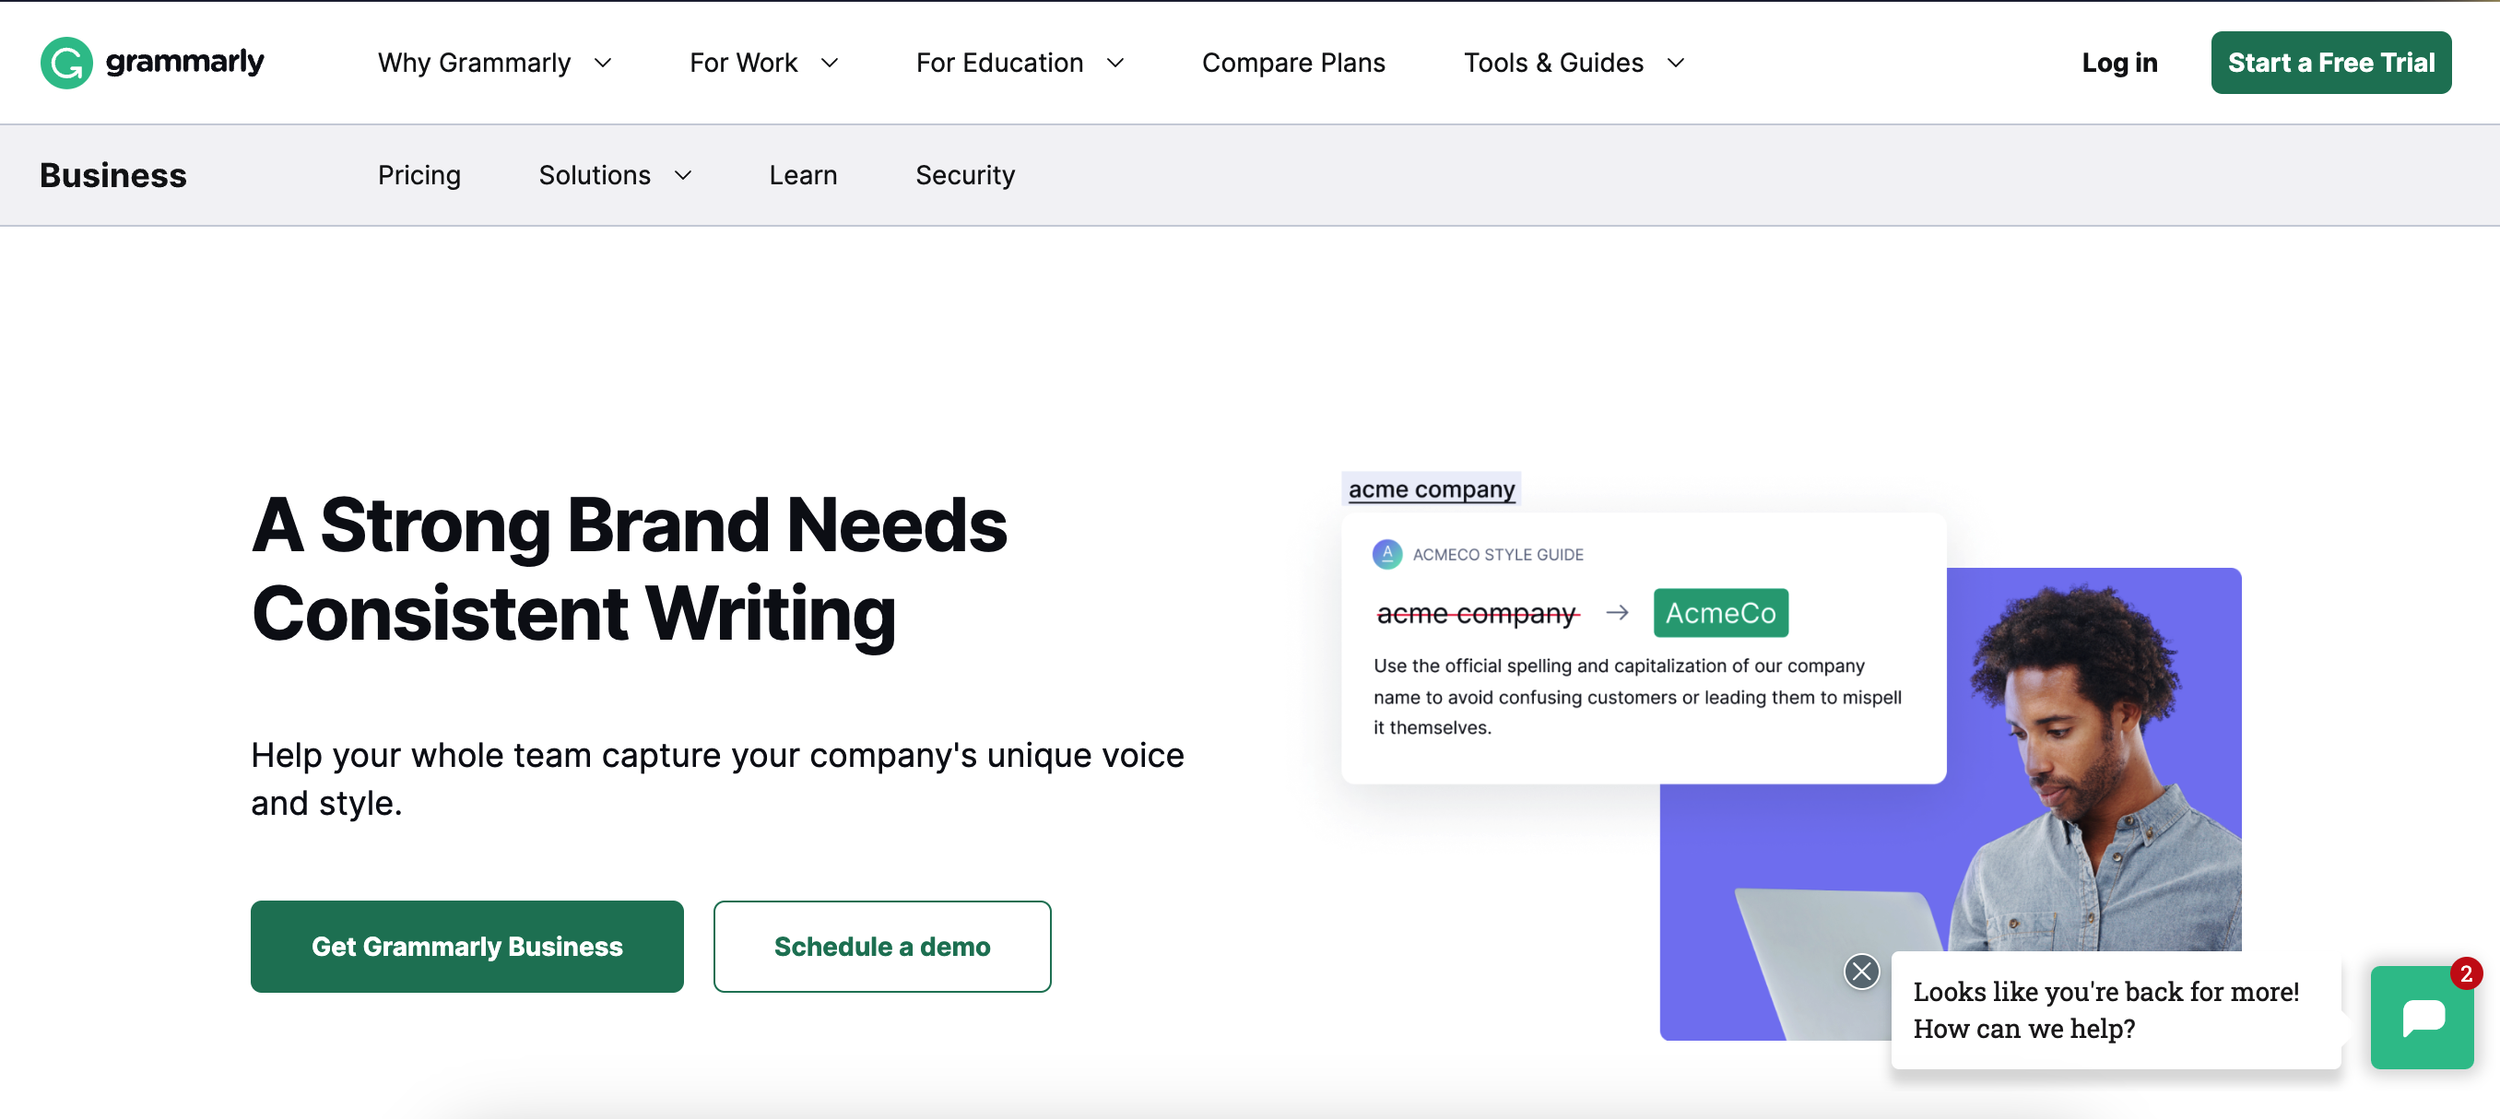Select the Learn menu item
Viewport: 2500px width, 1119px height.
point(803,176)
